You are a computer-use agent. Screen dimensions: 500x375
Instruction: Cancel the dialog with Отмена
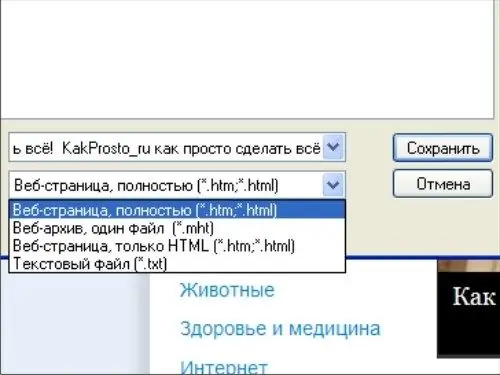coord(443,184)
